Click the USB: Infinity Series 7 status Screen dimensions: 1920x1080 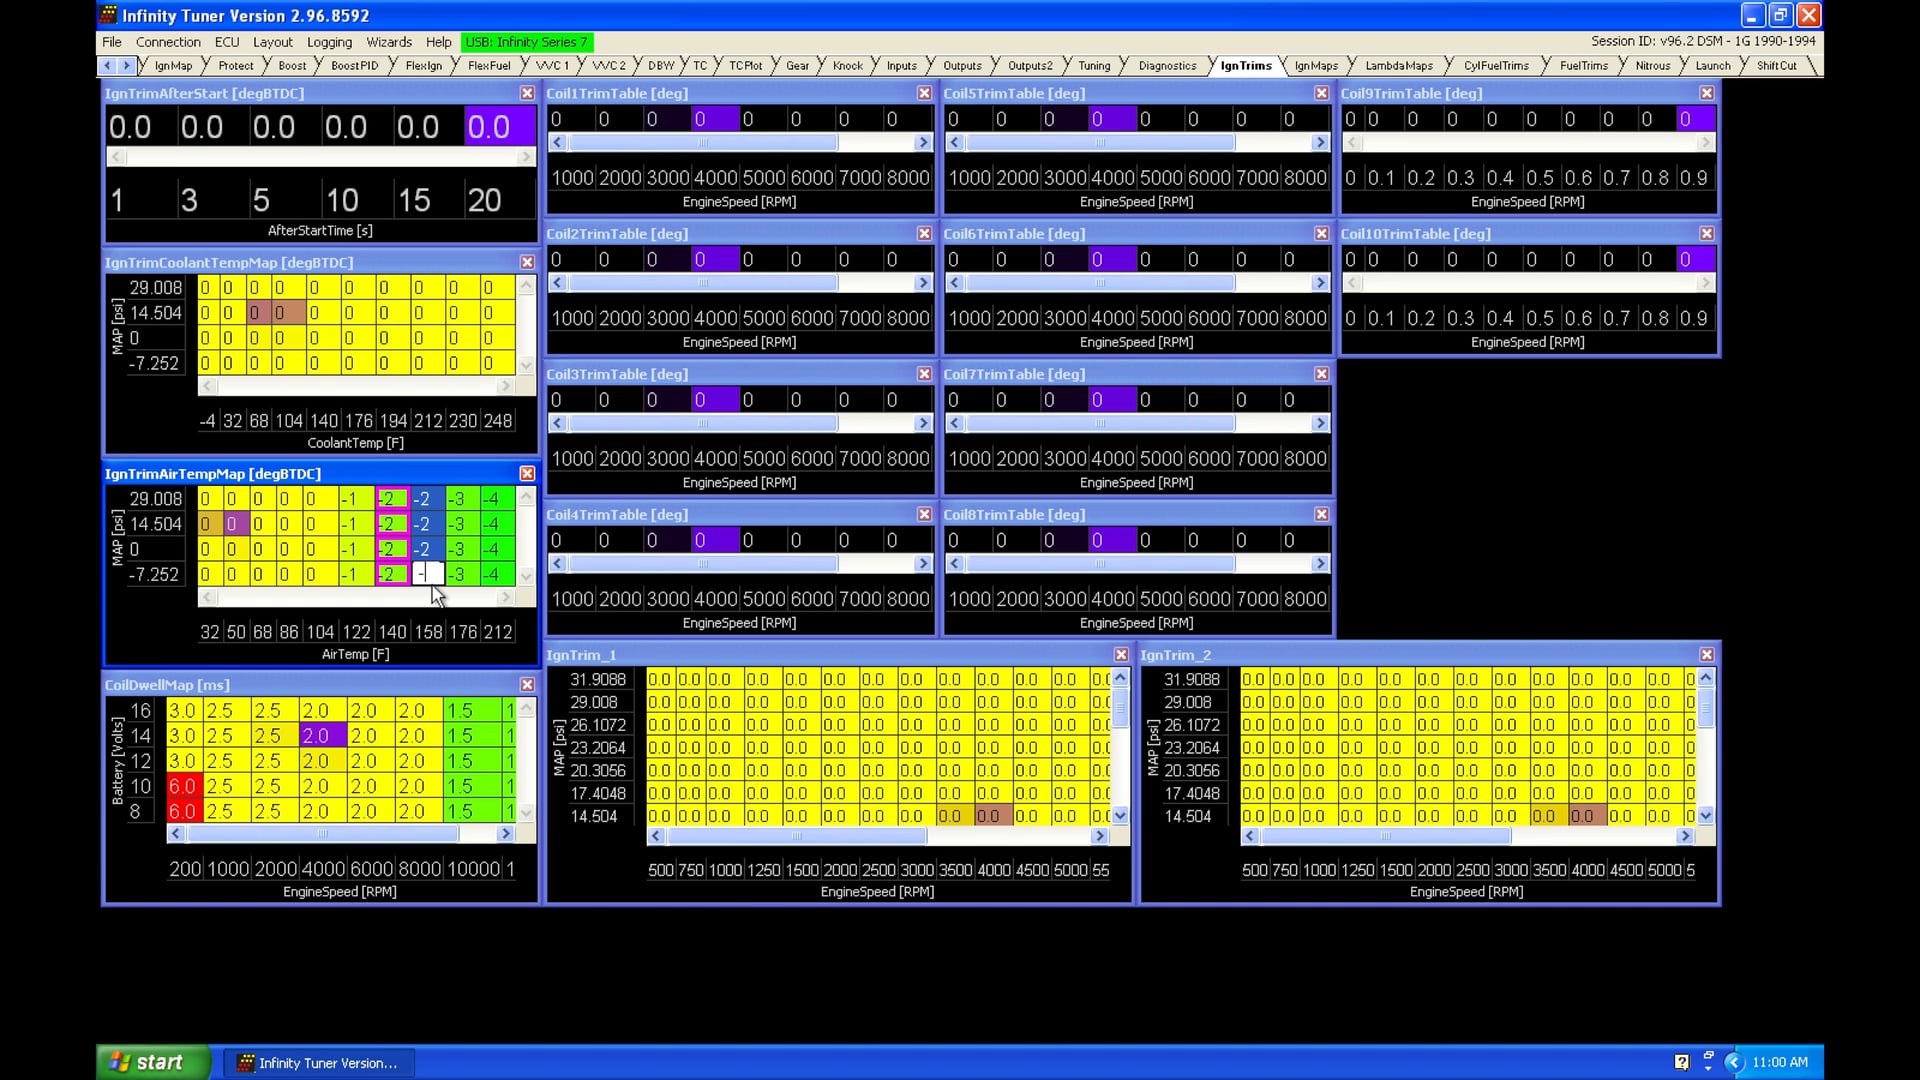coord(527,42)
